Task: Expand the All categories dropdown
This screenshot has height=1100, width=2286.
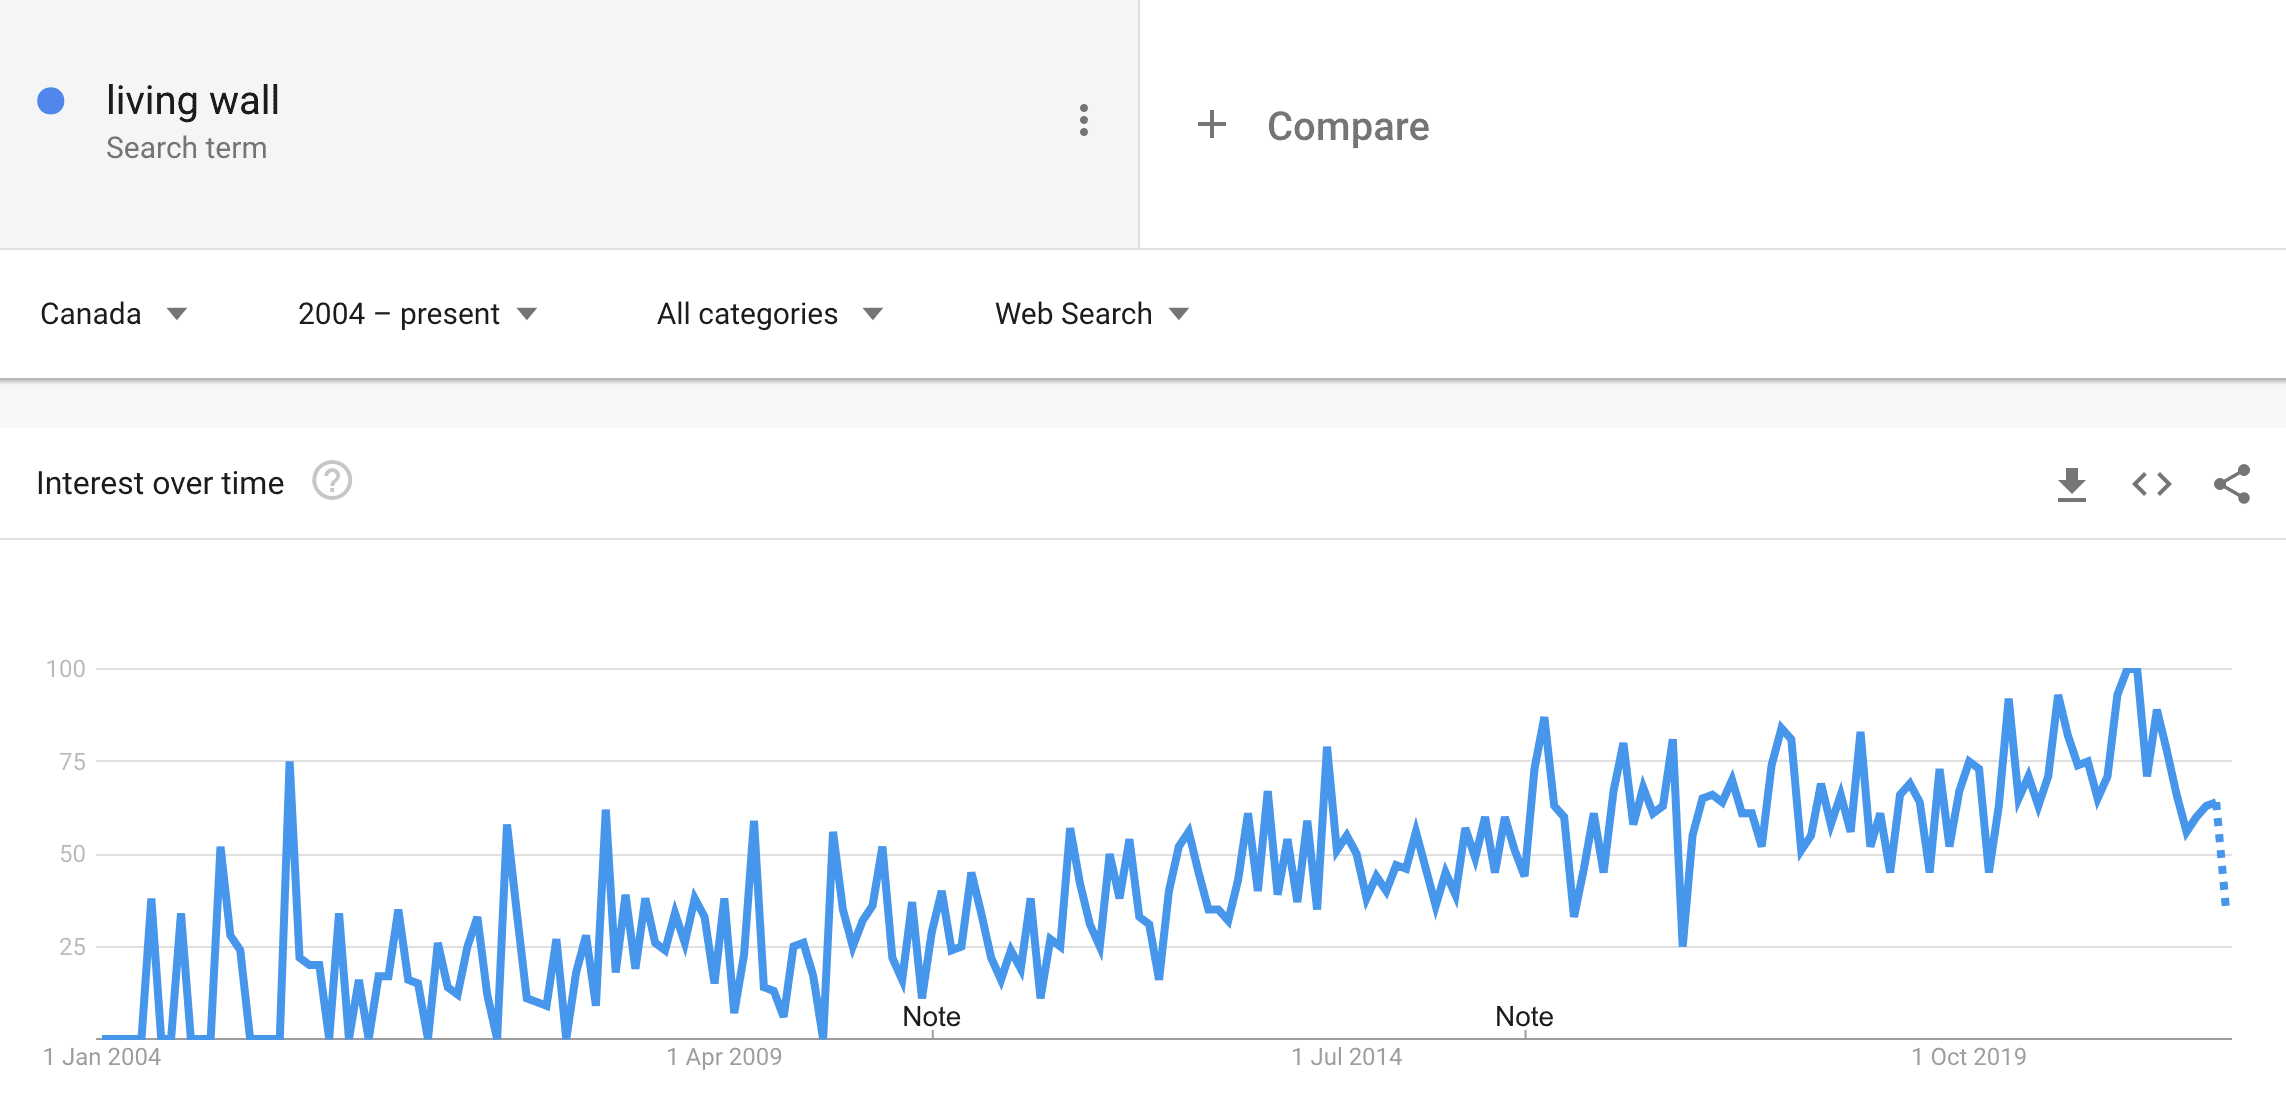Action: [x=769, y=314]
